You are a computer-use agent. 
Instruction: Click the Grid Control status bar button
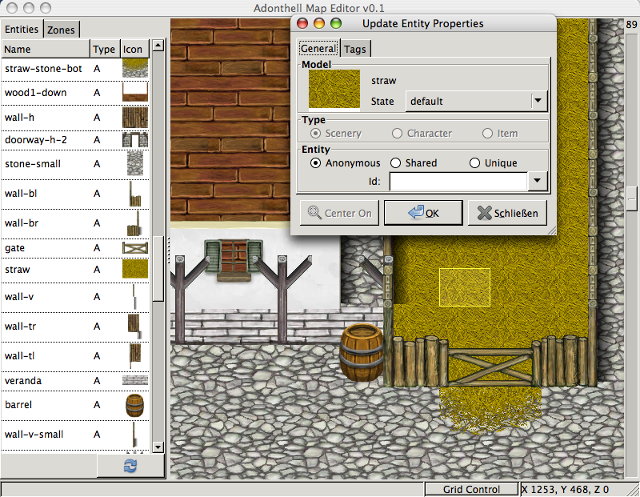pyautogui.click(x=470, y=490)
